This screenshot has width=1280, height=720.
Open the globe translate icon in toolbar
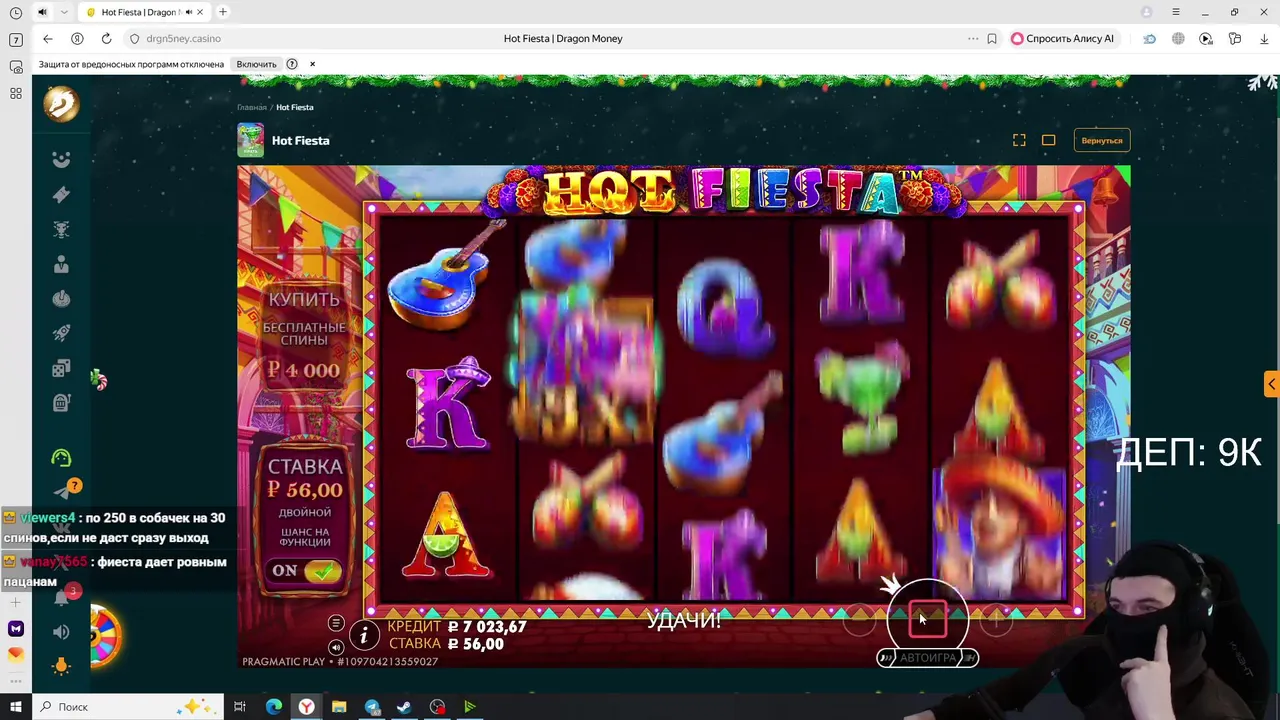tap(1178, 38)
